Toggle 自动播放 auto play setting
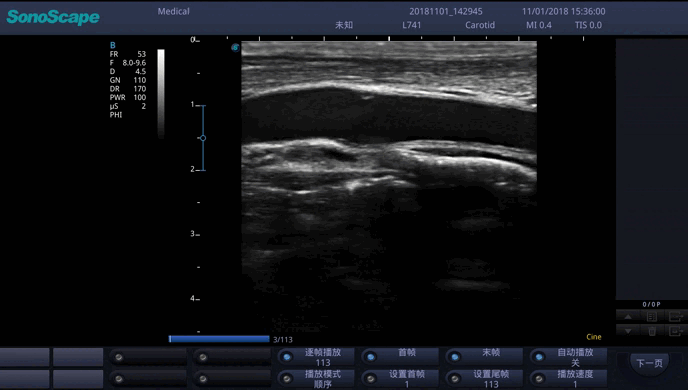Screen dimensions: 688x390 [568, 357]
